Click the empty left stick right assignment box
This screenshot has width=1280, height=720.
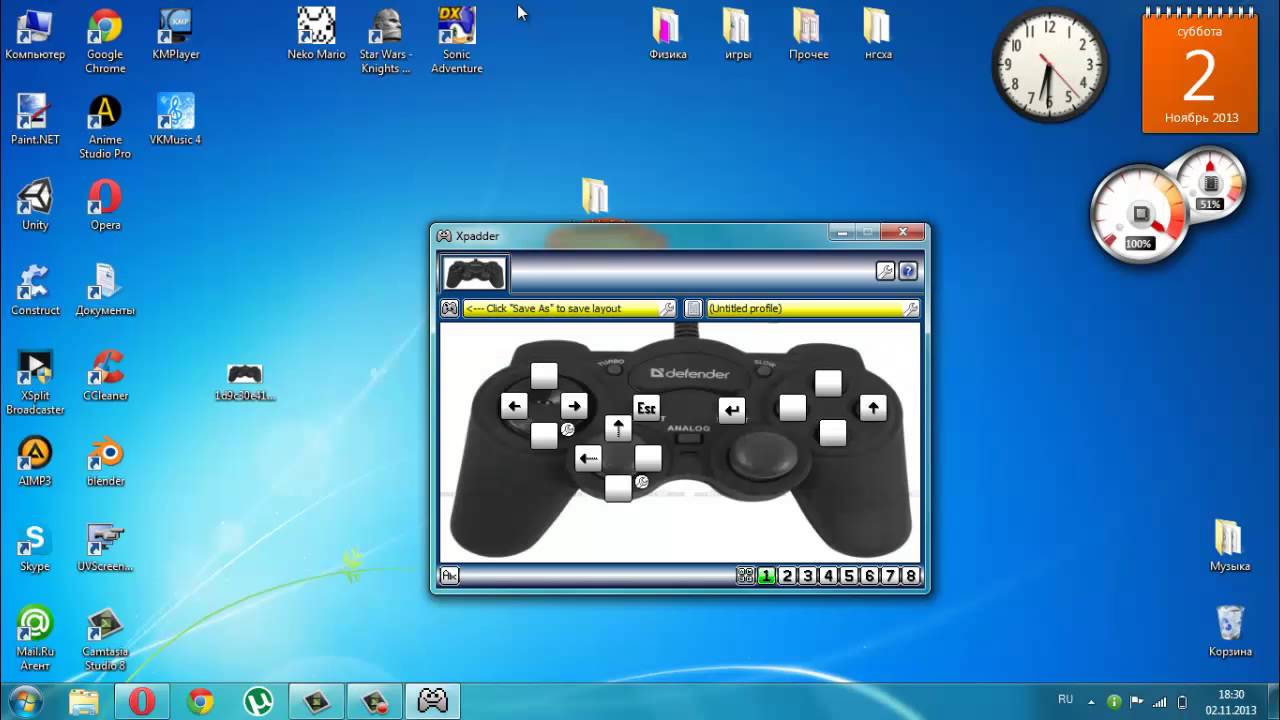pos(648,459)
